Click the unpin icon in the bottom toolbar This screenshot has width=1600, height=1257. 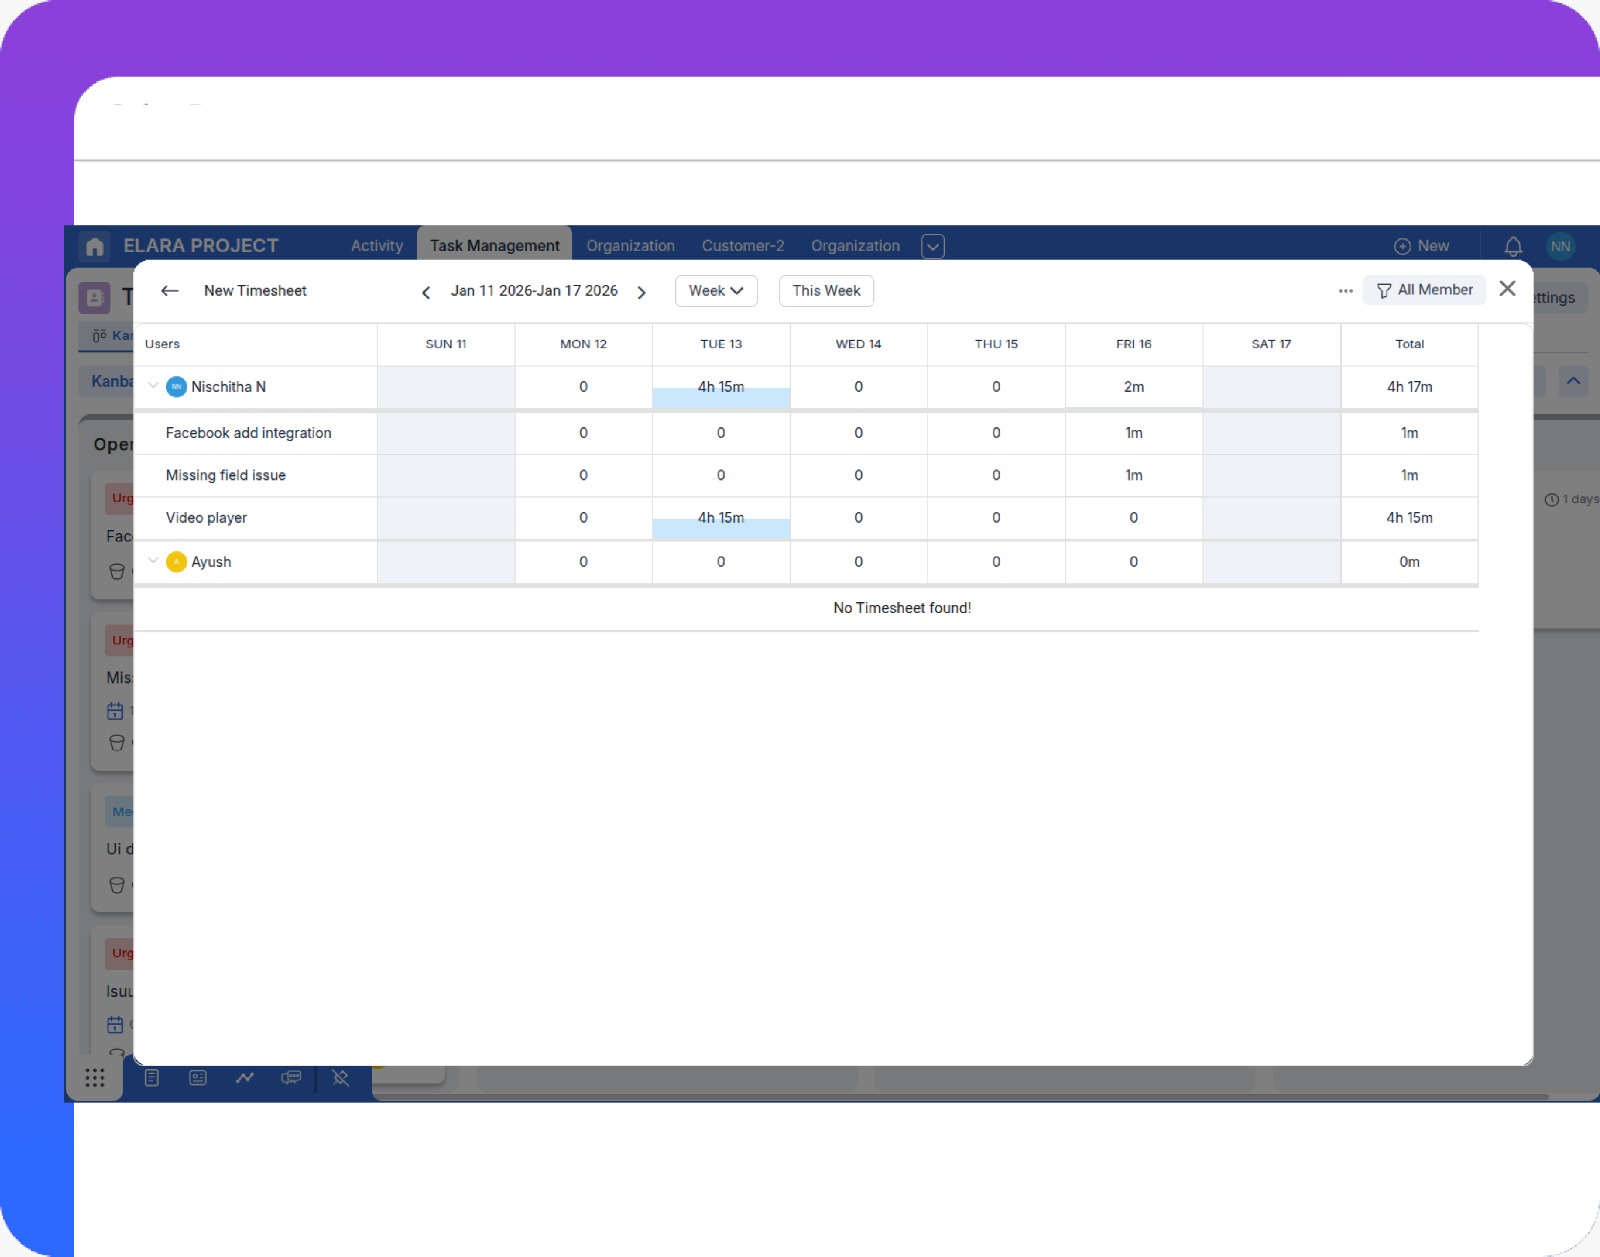339,1078
